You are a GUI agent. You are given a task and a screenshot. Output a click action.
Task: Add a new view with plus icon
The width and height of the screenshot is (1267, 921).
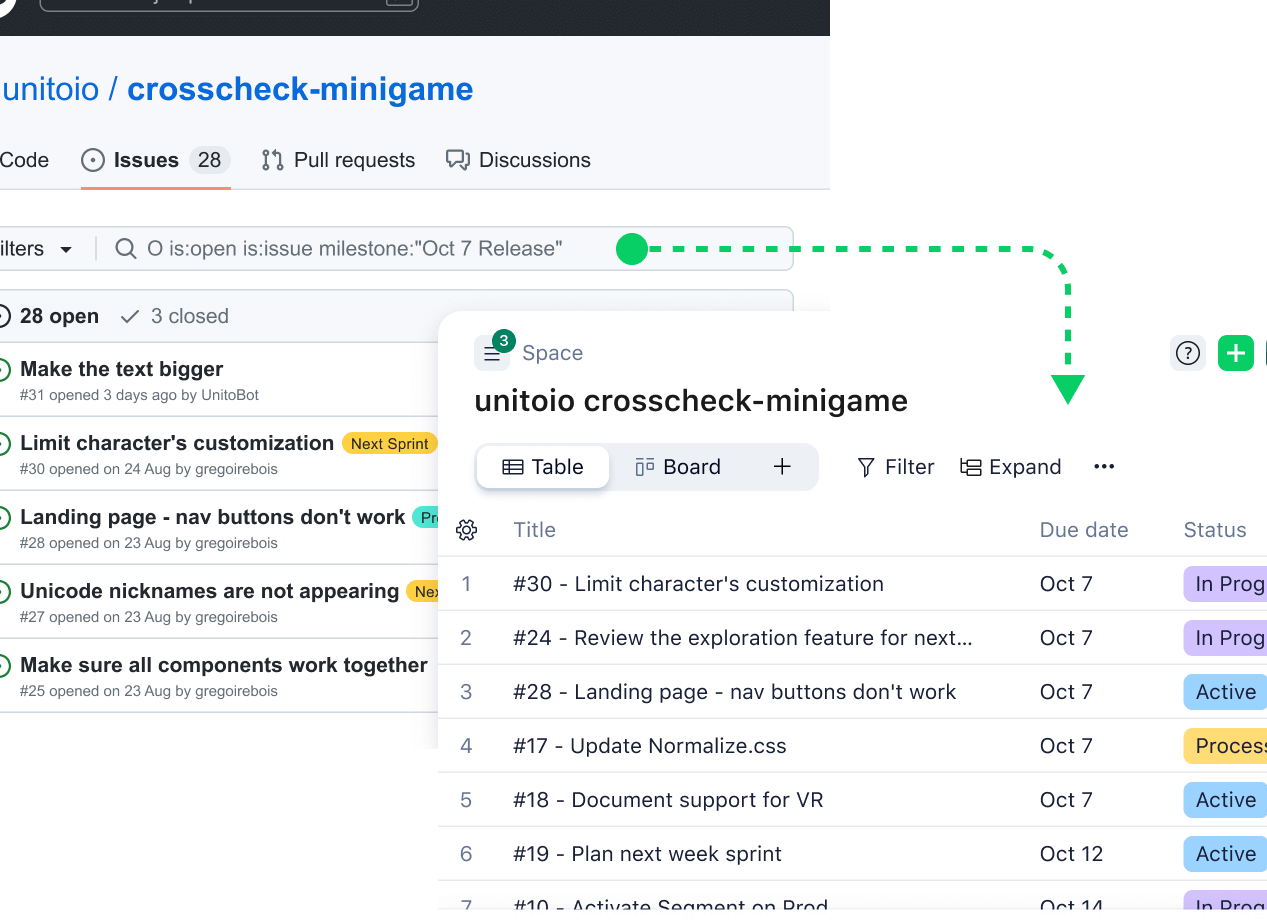(x=782, y=467)
